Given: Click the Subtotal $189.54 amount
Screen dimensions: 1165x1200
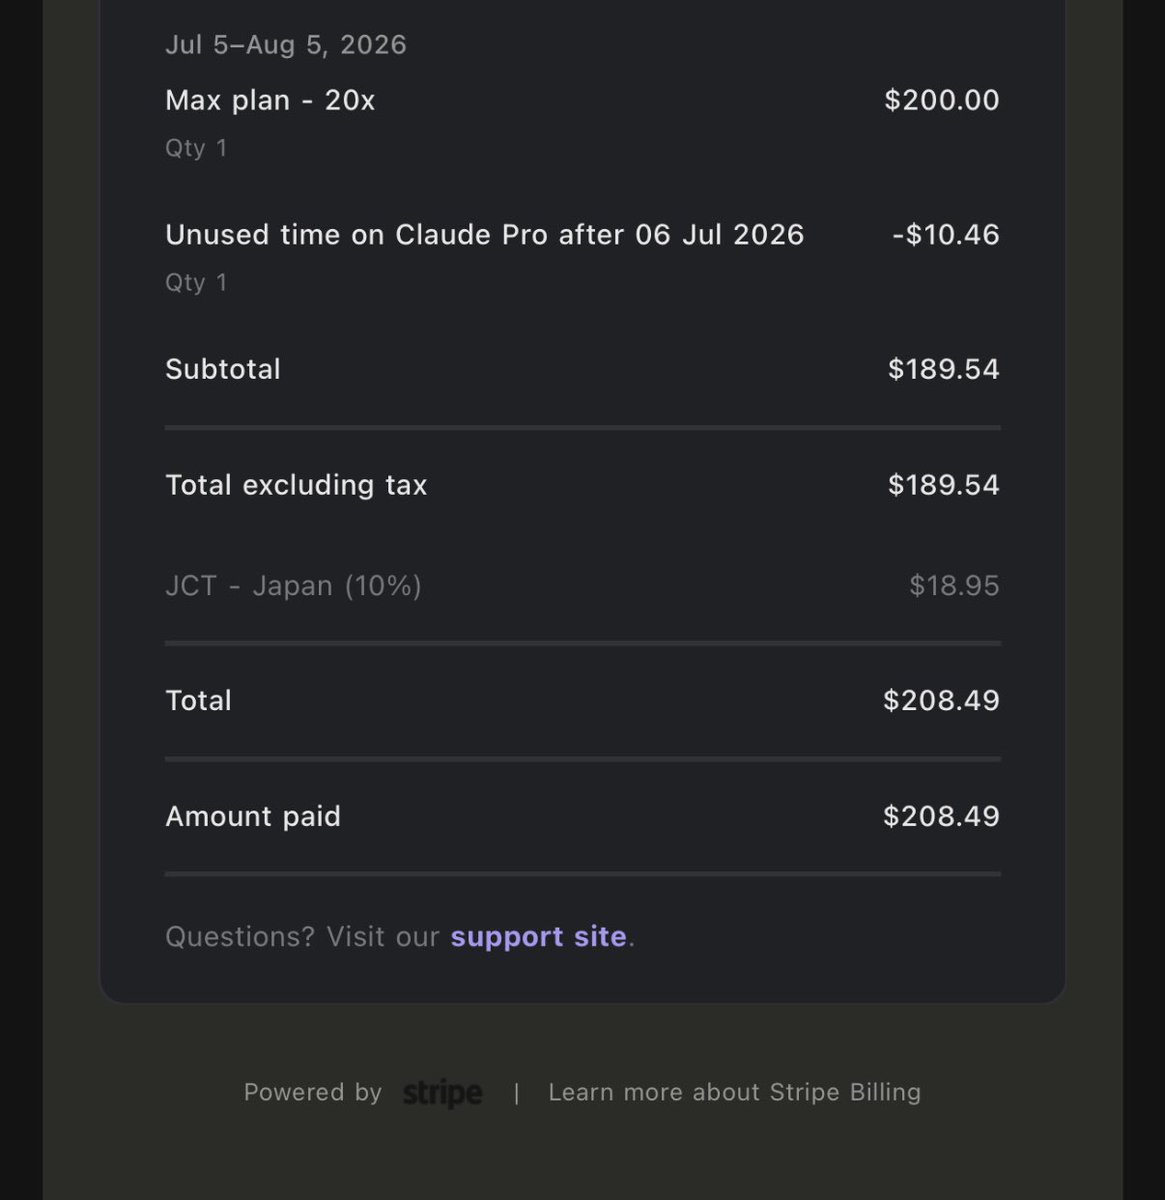Looking at the screenshot, I should click(x=944, y=369).
